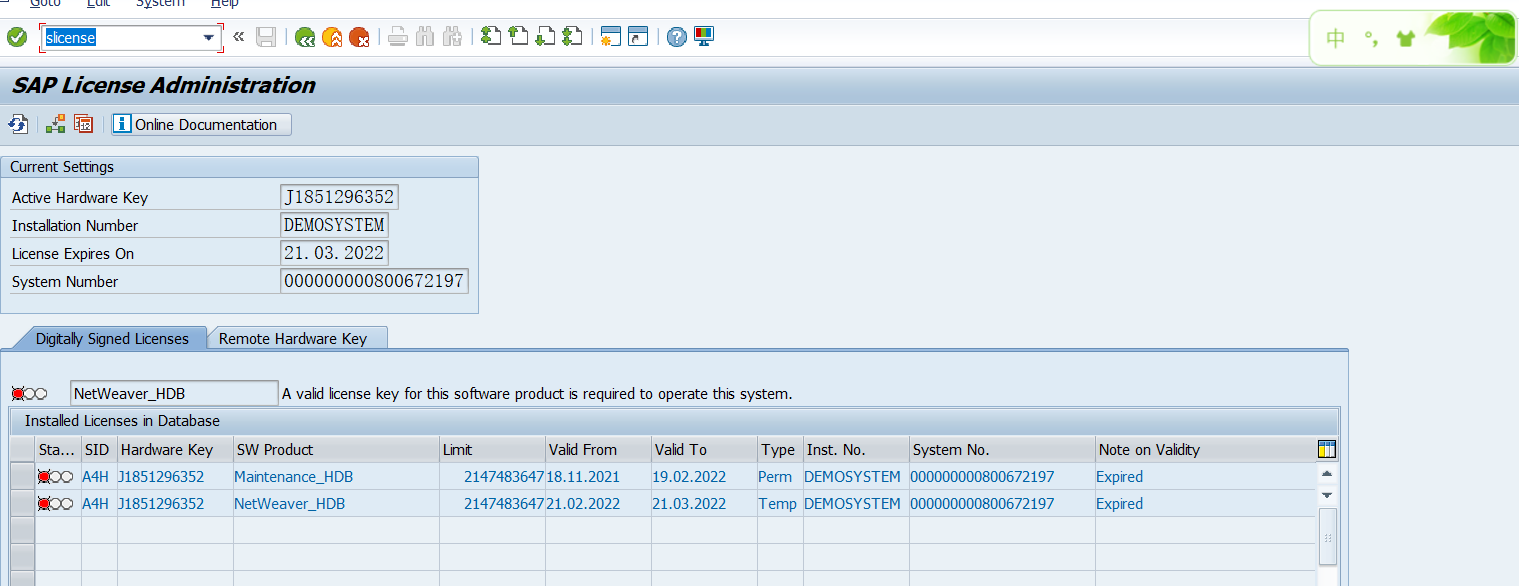Open the Help question mark icon

677,38
